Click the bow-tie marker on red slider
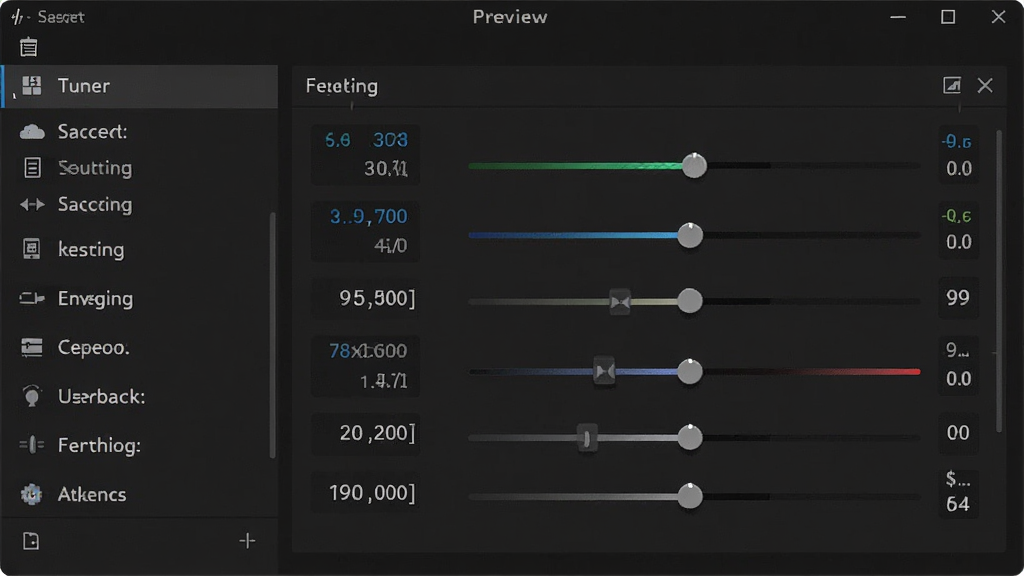1024x576 pixels. click(604, 372)
